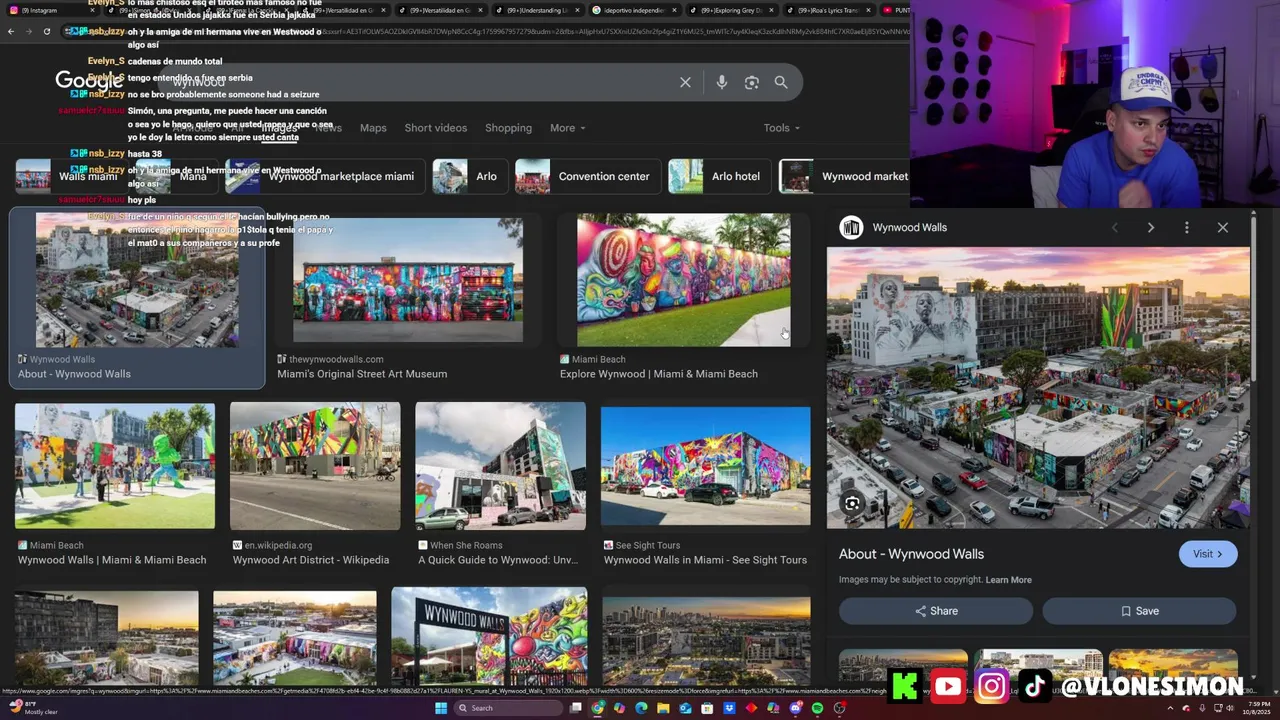Go to the previous image in preview panel
This screenshot has height=720, width=1280.
[1115, 227]
